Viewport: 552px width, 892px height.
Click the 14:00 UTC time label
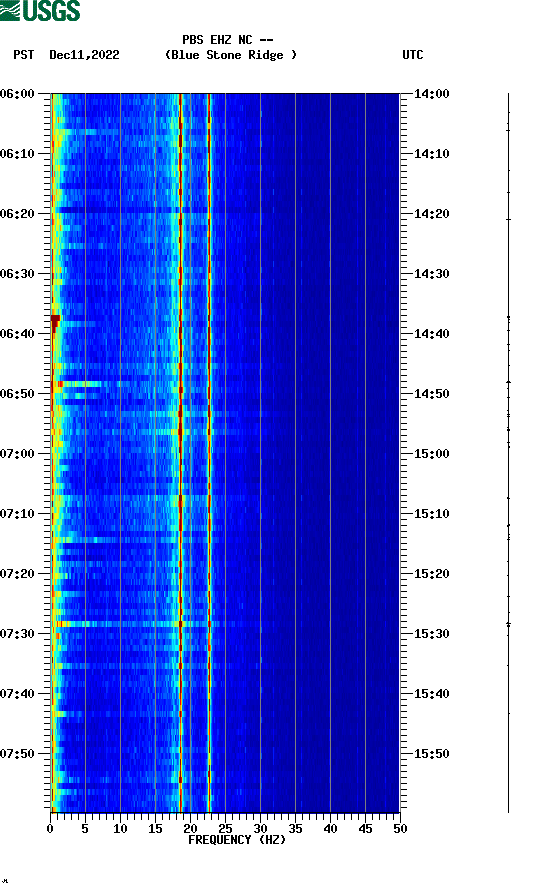431,93
